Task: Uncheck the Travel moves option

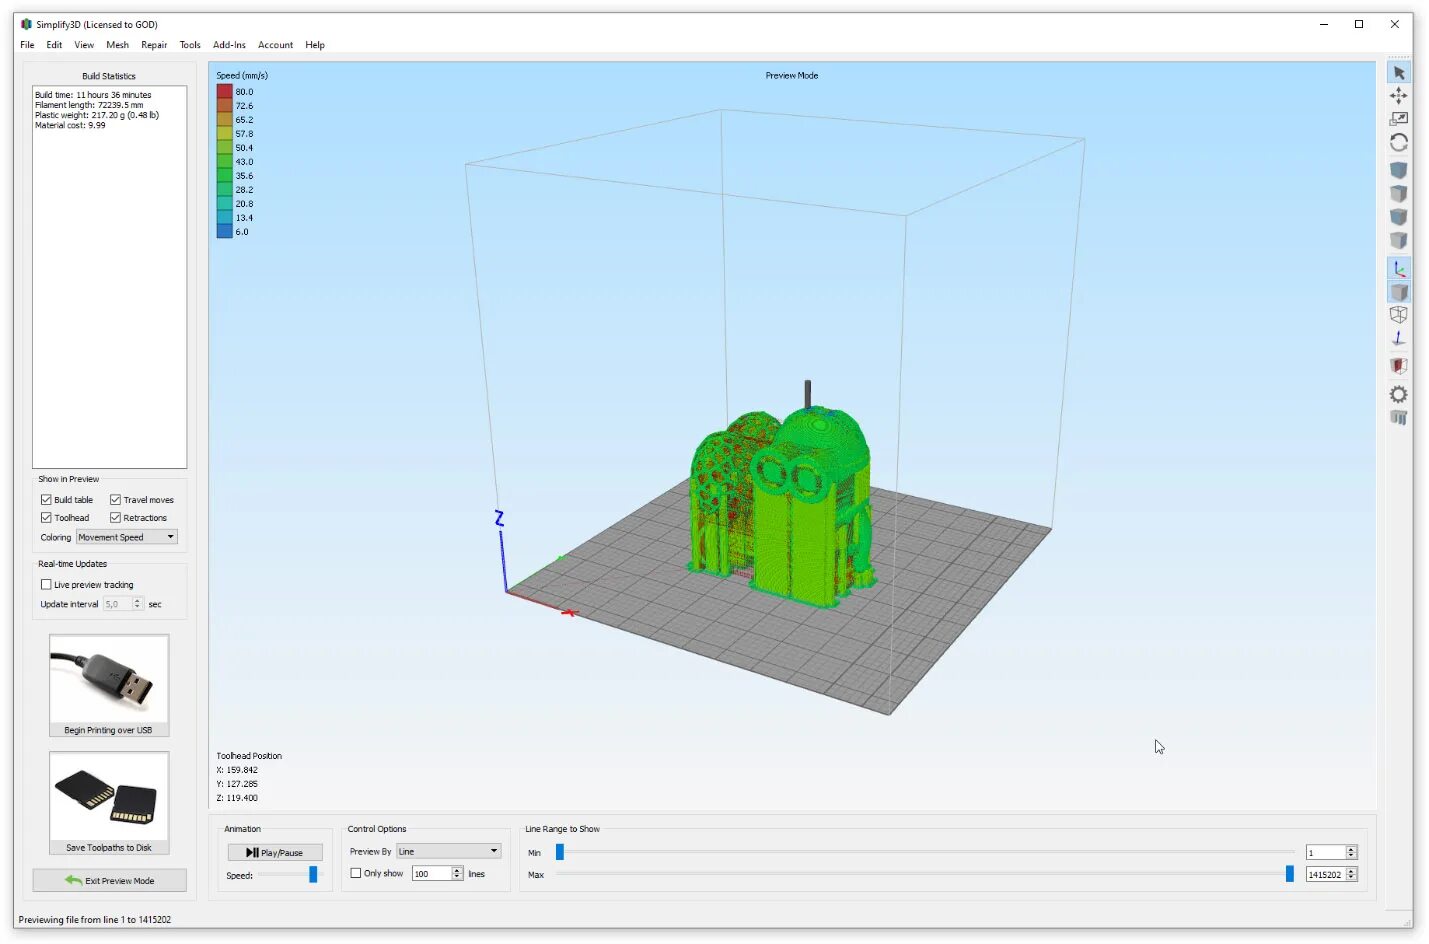Action: (117, 499)
